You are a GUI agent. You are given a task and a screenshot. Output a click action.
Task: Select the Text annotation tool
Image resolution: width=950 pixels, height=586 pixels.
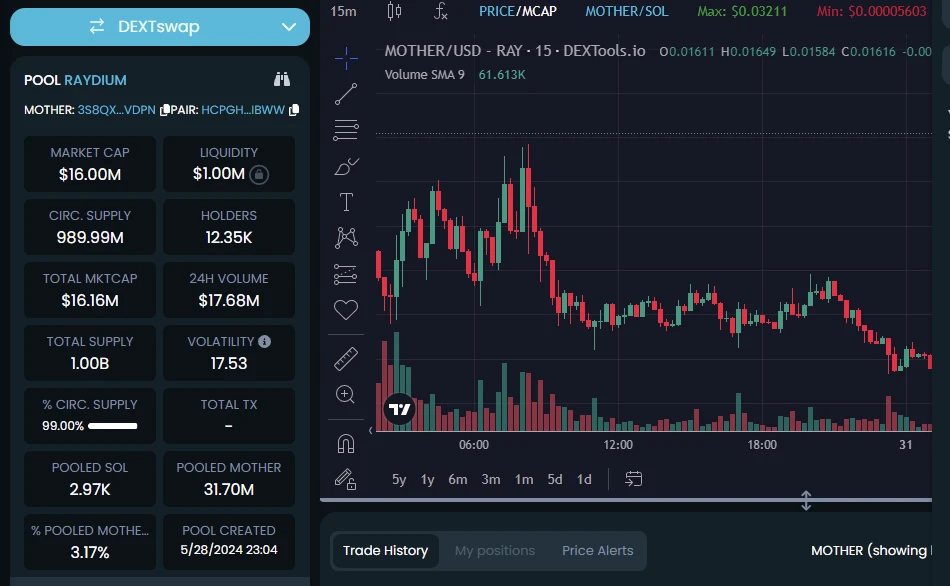tap(346, 202)
